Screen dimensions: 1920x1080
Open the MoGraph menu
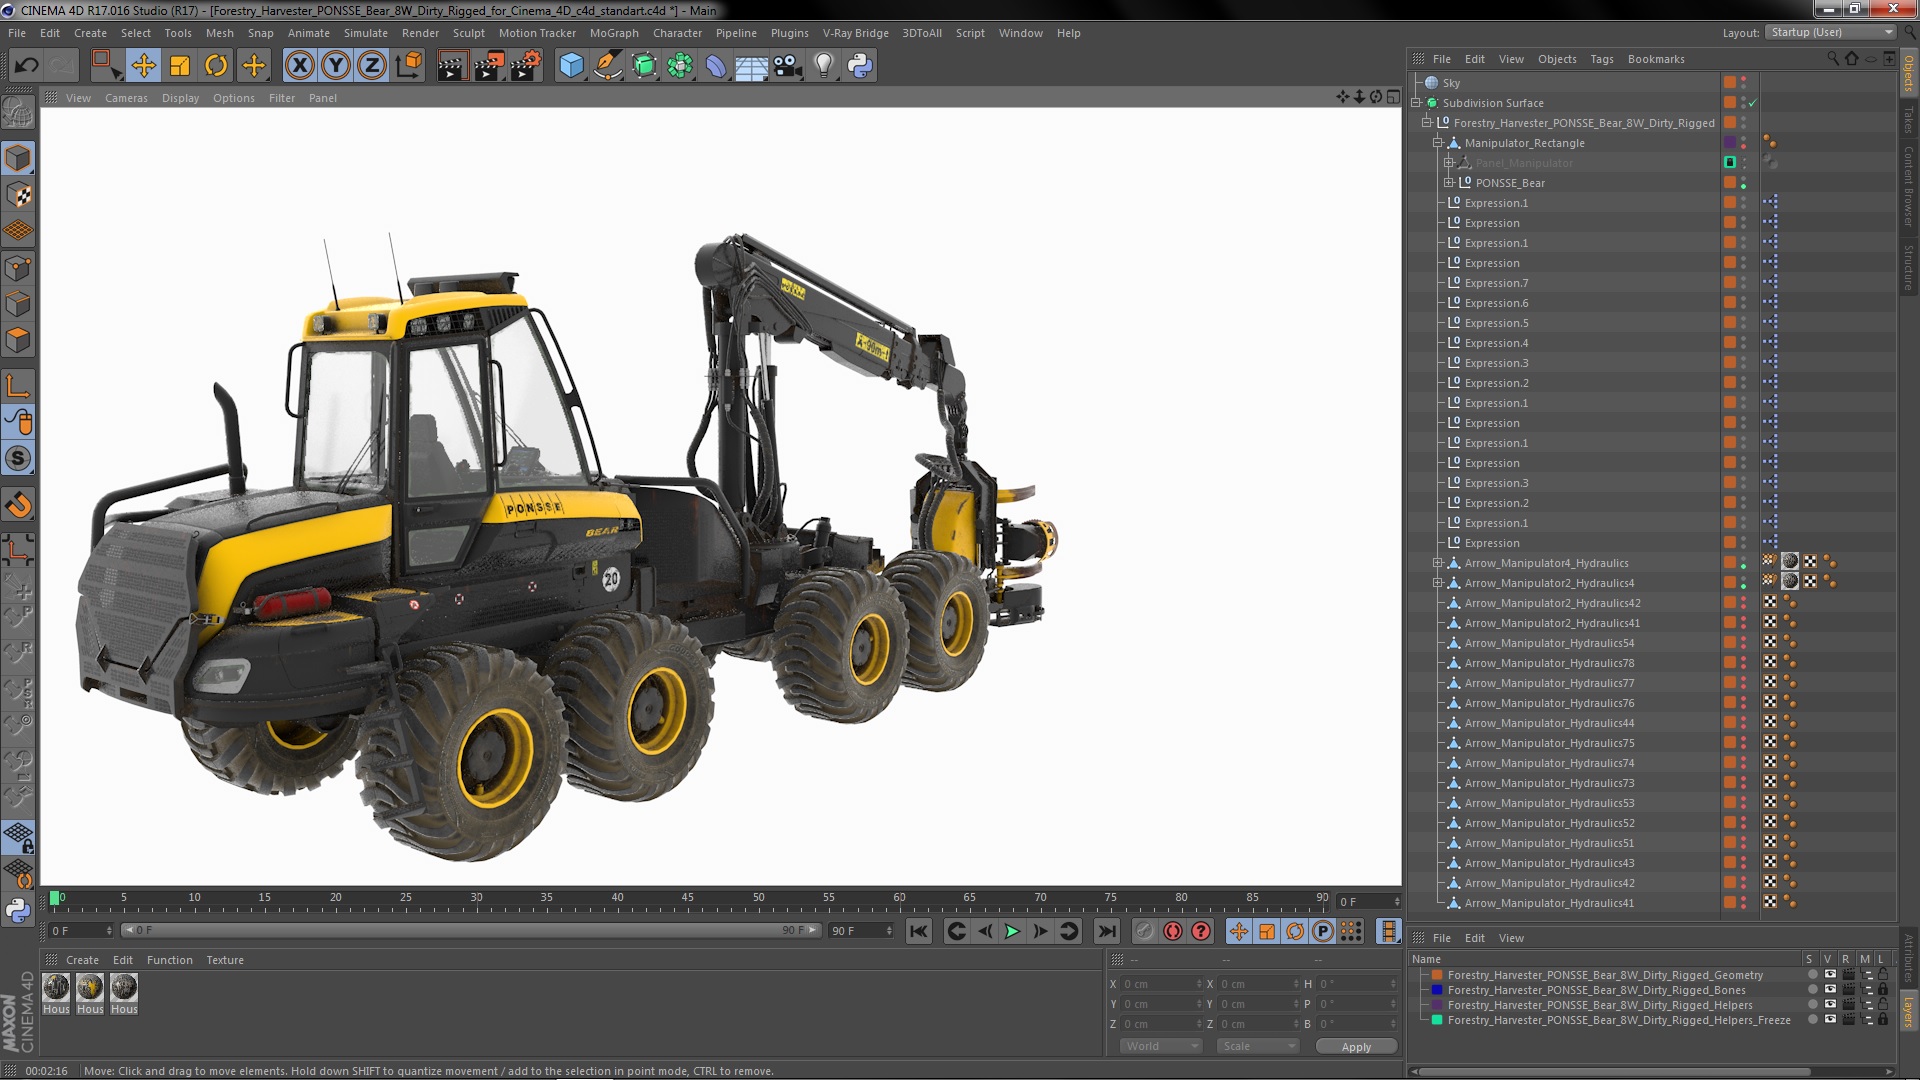(614, 33)
